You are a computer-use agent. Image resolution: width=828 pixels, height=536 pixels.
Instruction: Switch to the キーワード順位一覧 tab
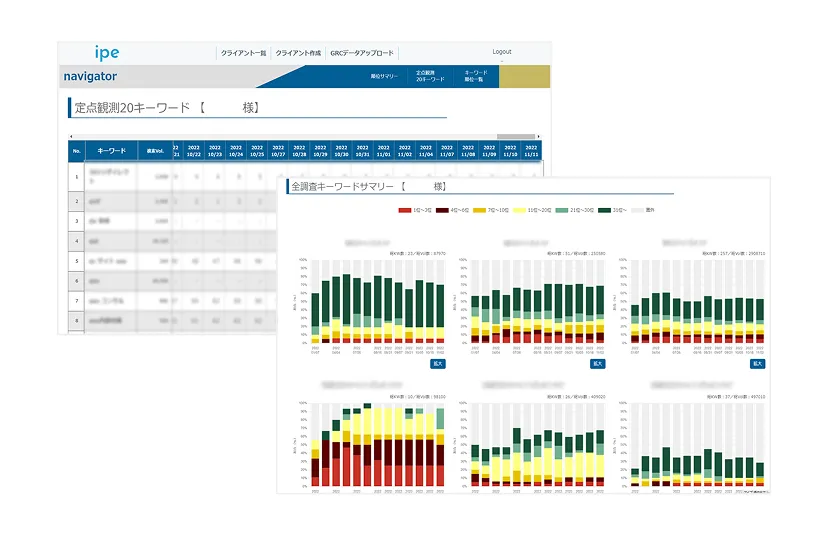475,76
